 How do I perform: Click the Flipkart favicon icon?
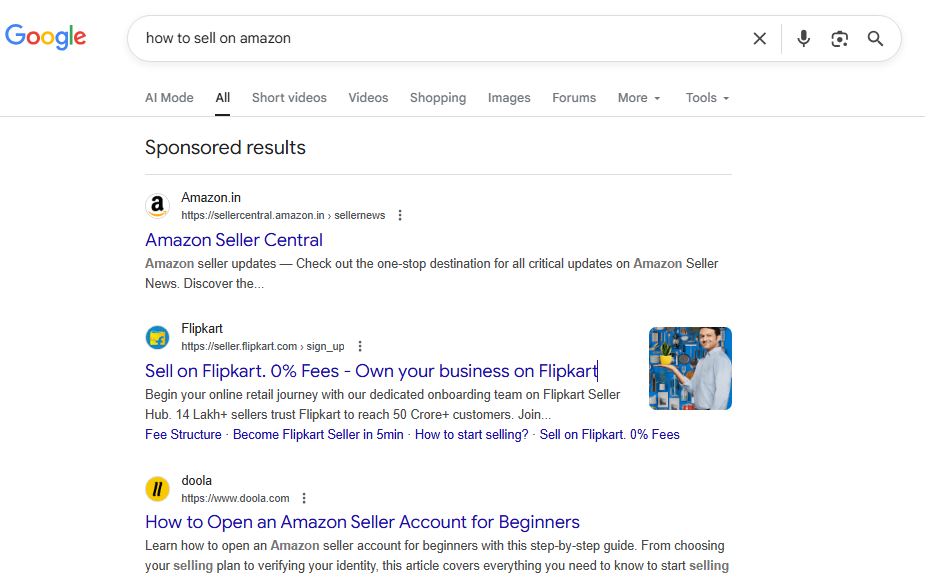tap(157, 337)
